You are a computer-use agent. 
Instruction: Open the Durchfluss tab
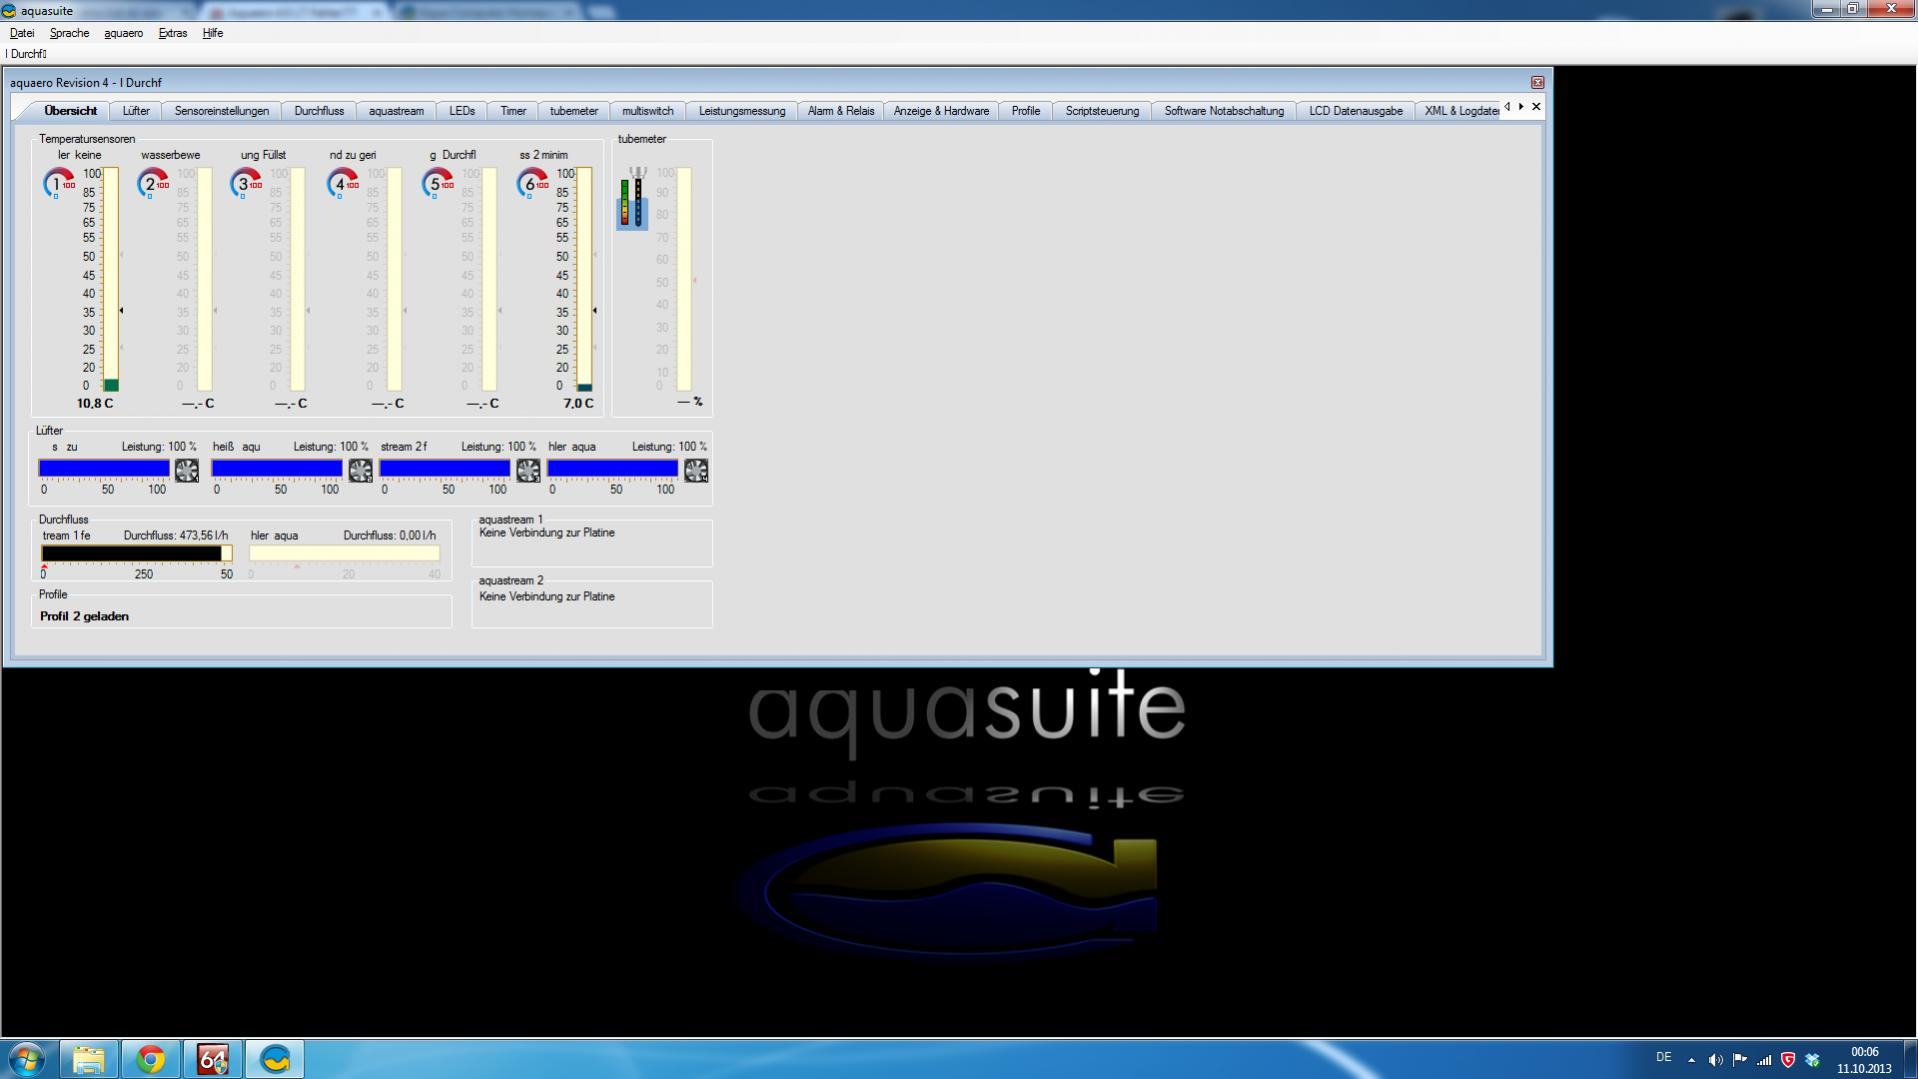319,111
